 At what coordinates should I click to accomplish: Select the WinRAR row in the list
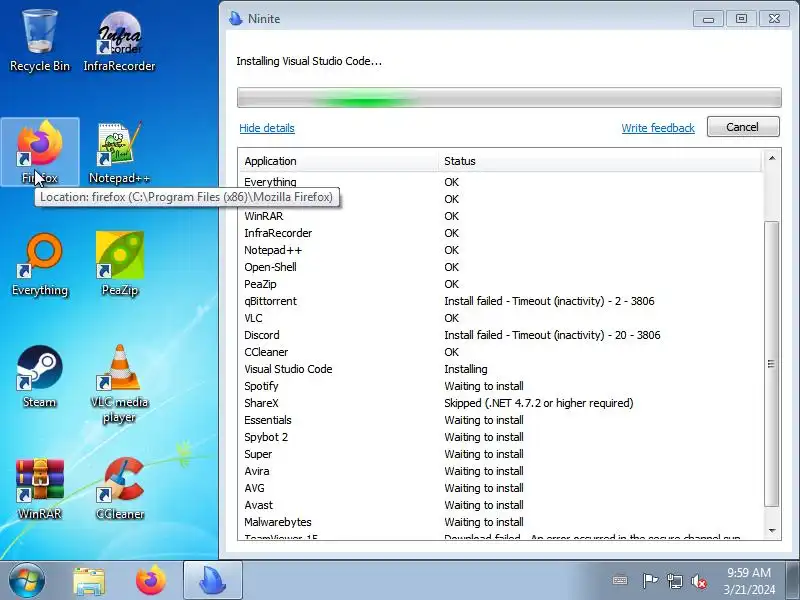[x=500, y=216]
